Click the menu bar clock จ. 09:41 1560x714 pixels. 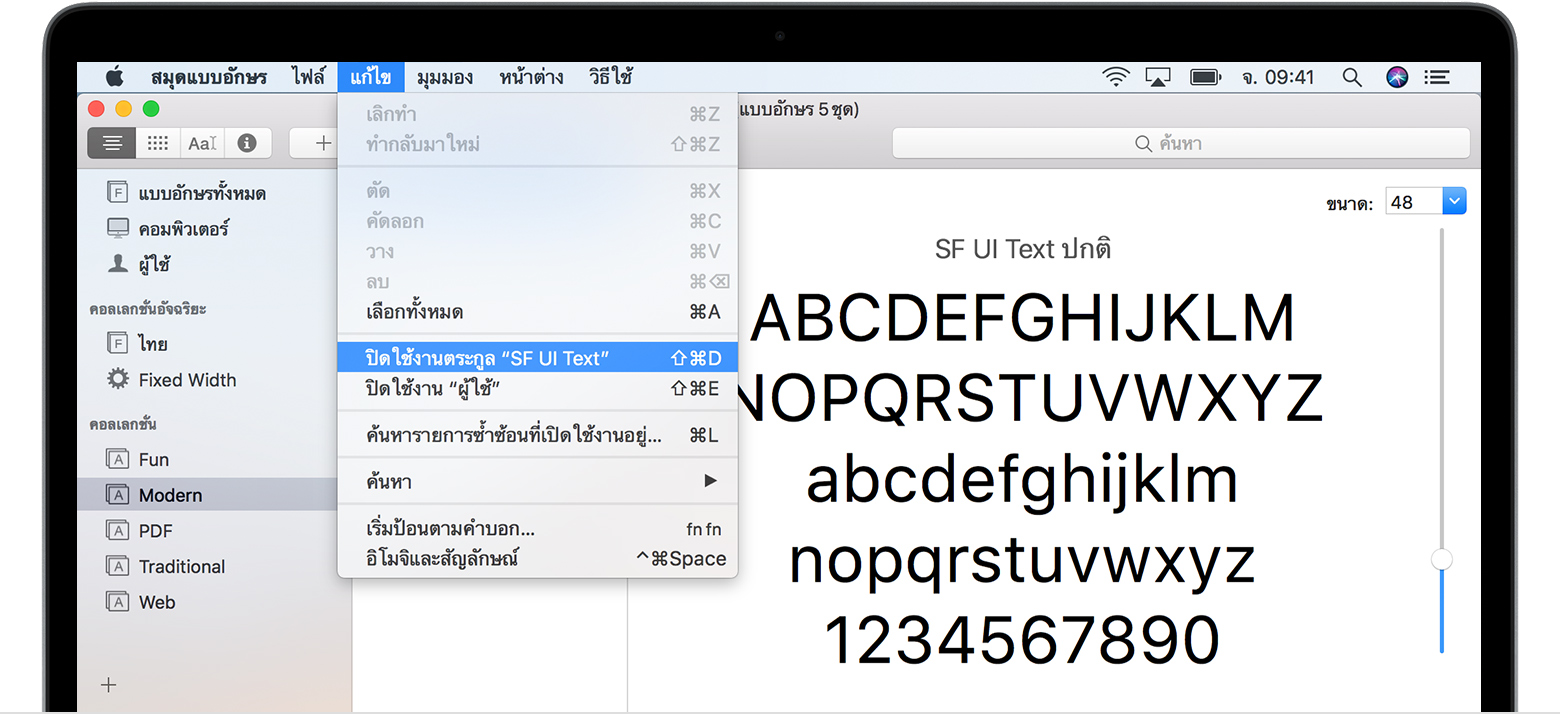click(x=1279, y=77)
